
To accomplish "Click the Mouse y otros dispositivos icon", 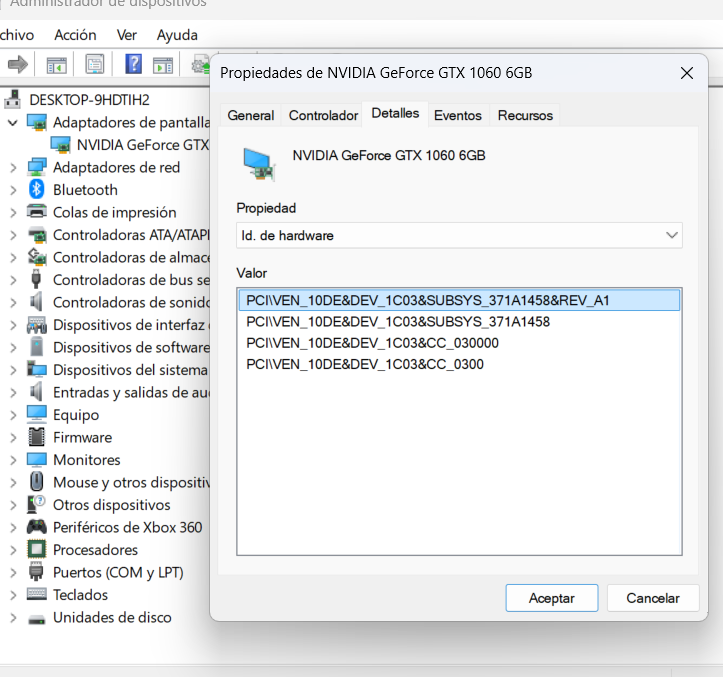I will pyautogui.click(x=37, y=481).
